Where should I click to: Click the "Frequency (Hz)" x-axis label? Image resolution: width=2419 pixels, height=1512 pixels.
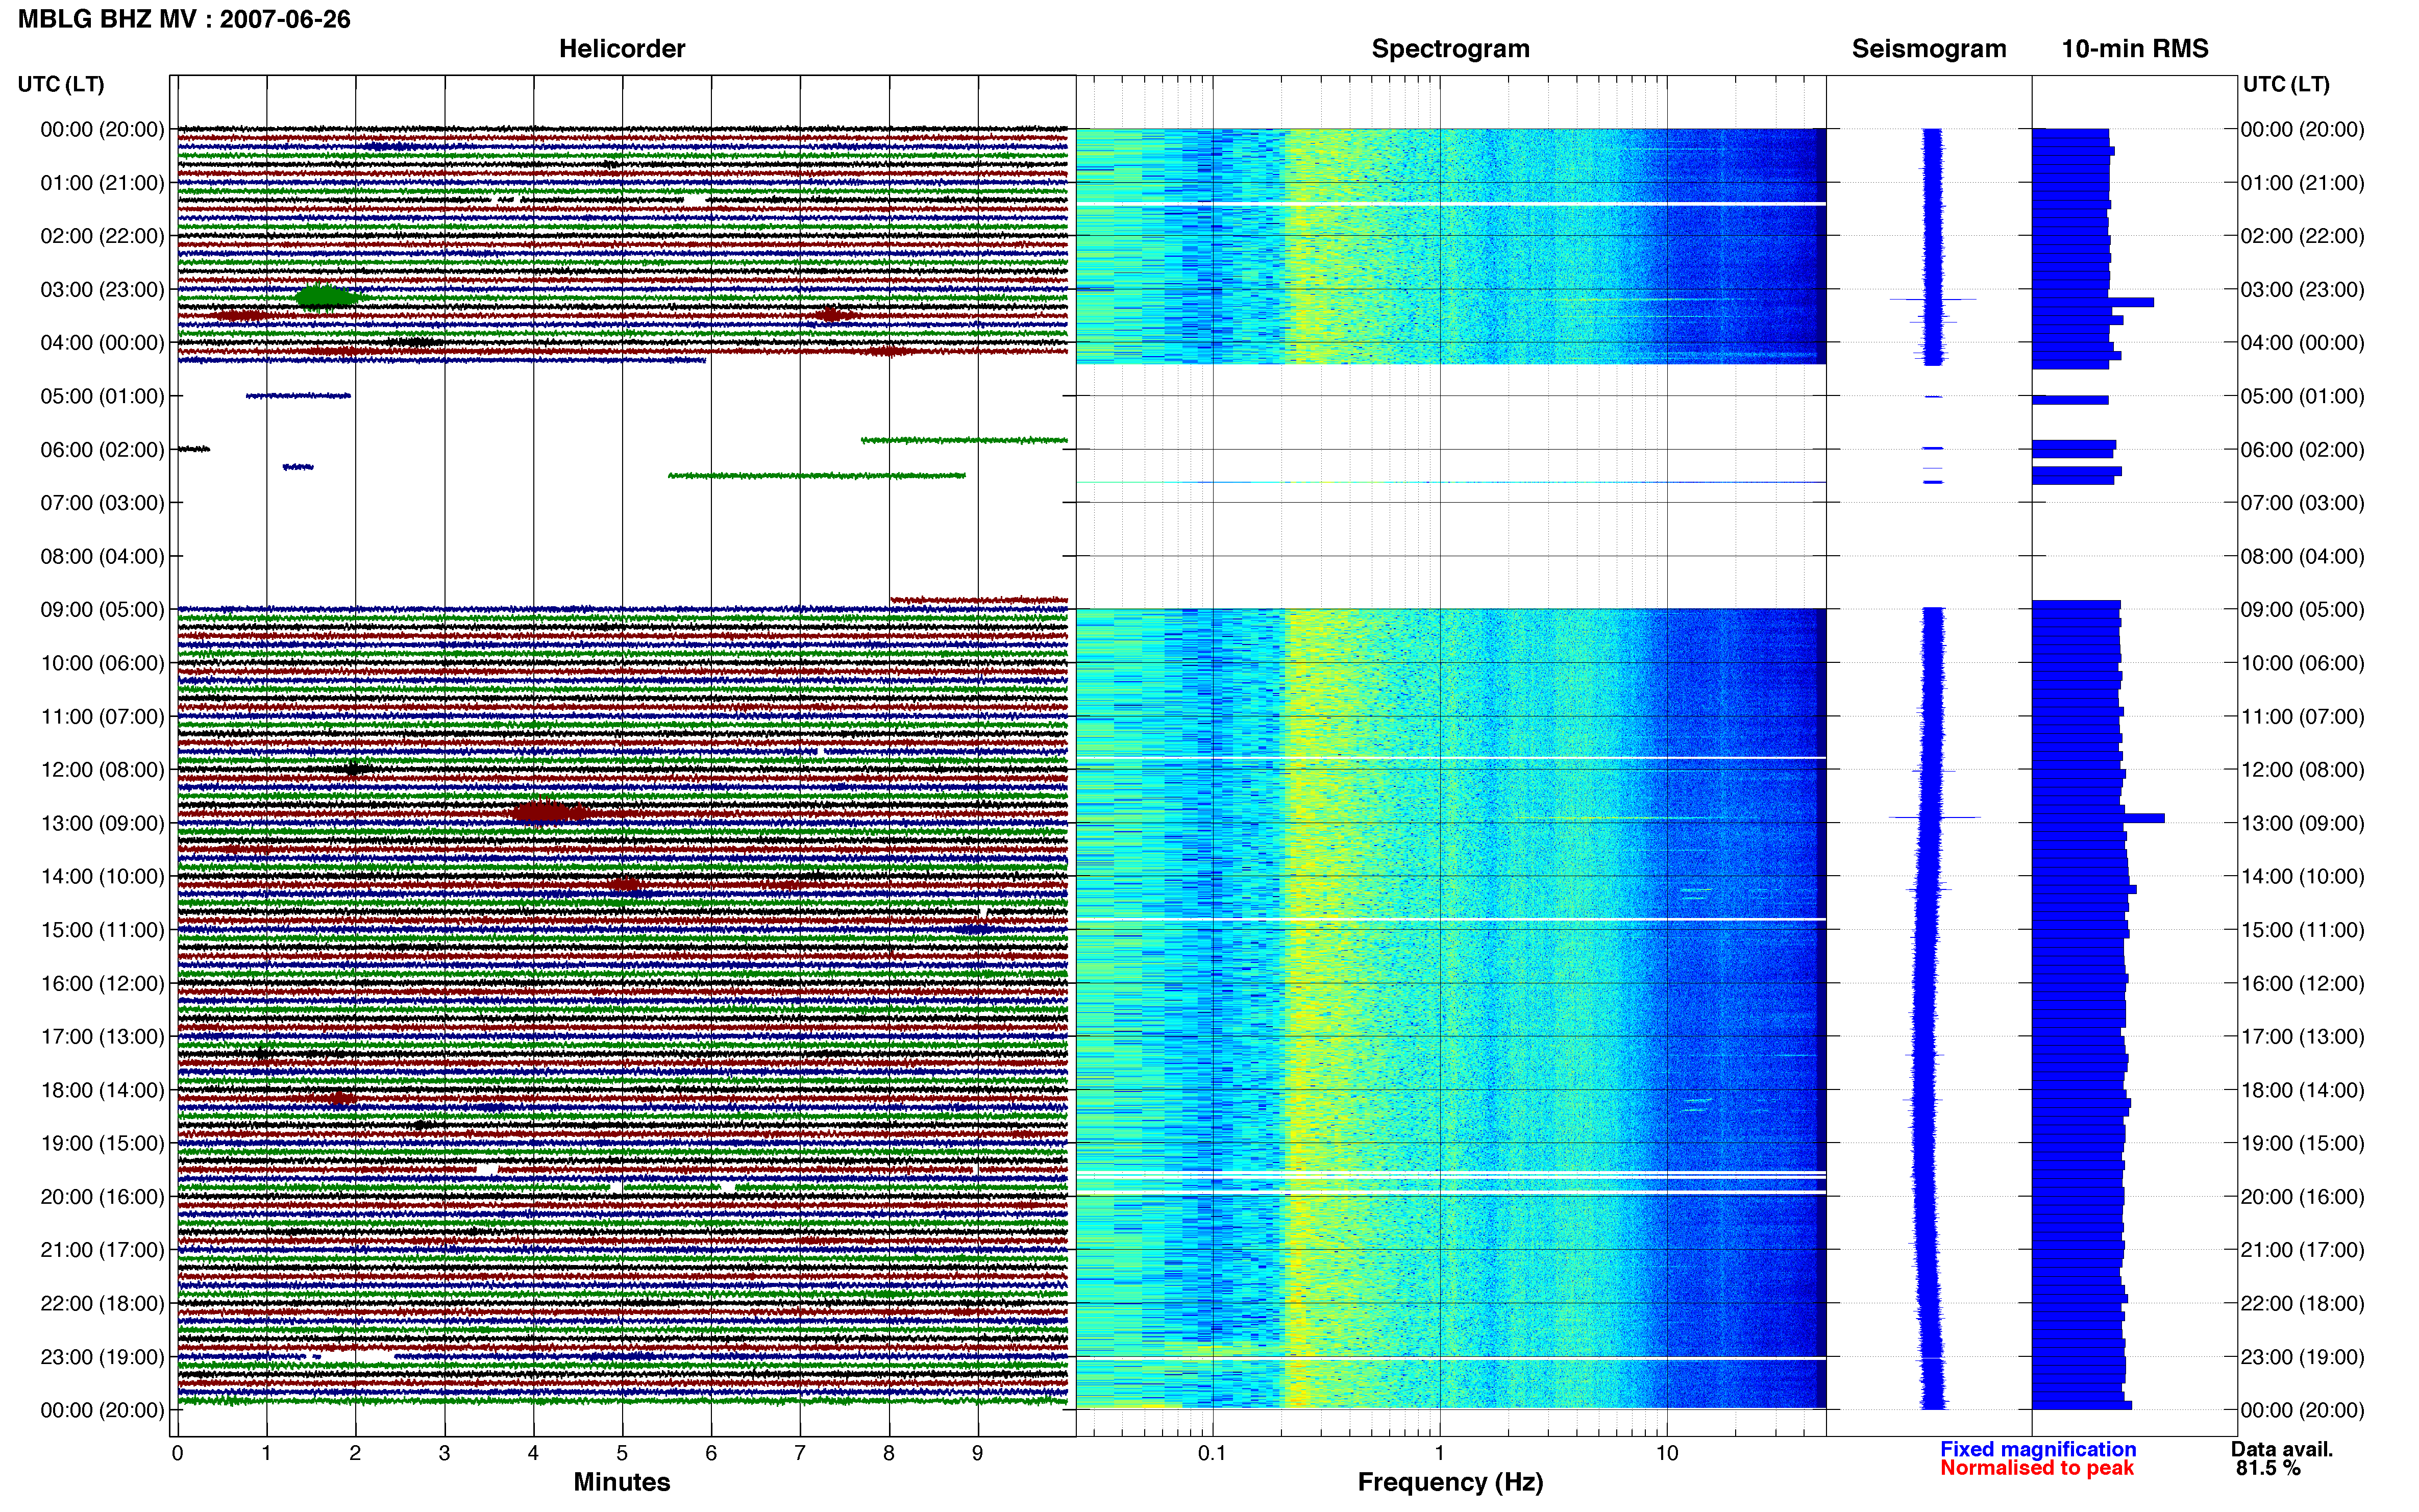1450,1482
